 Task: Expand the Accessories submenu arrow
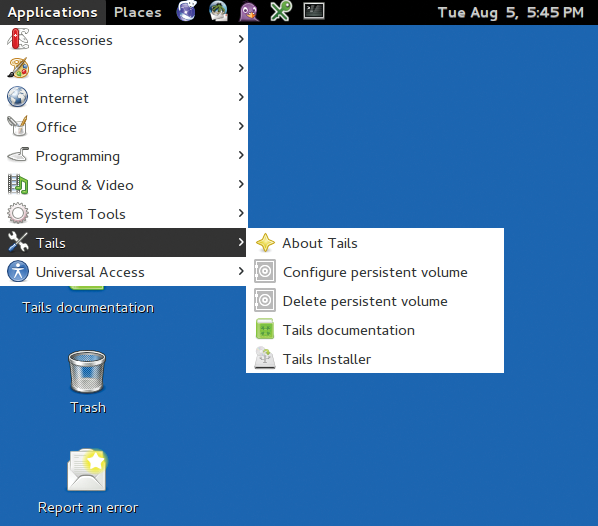point(241,39)
